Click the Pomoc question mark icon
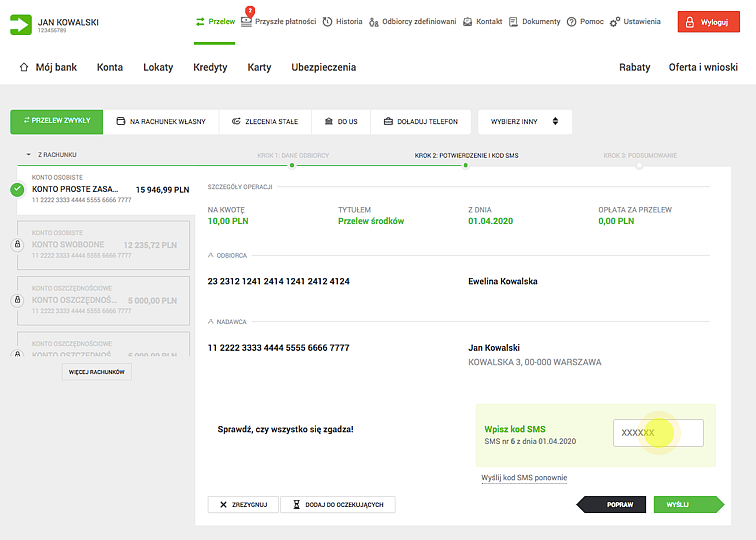Image resolution: width=756 pixels, height=540 pixels. (x=571, y=22)
